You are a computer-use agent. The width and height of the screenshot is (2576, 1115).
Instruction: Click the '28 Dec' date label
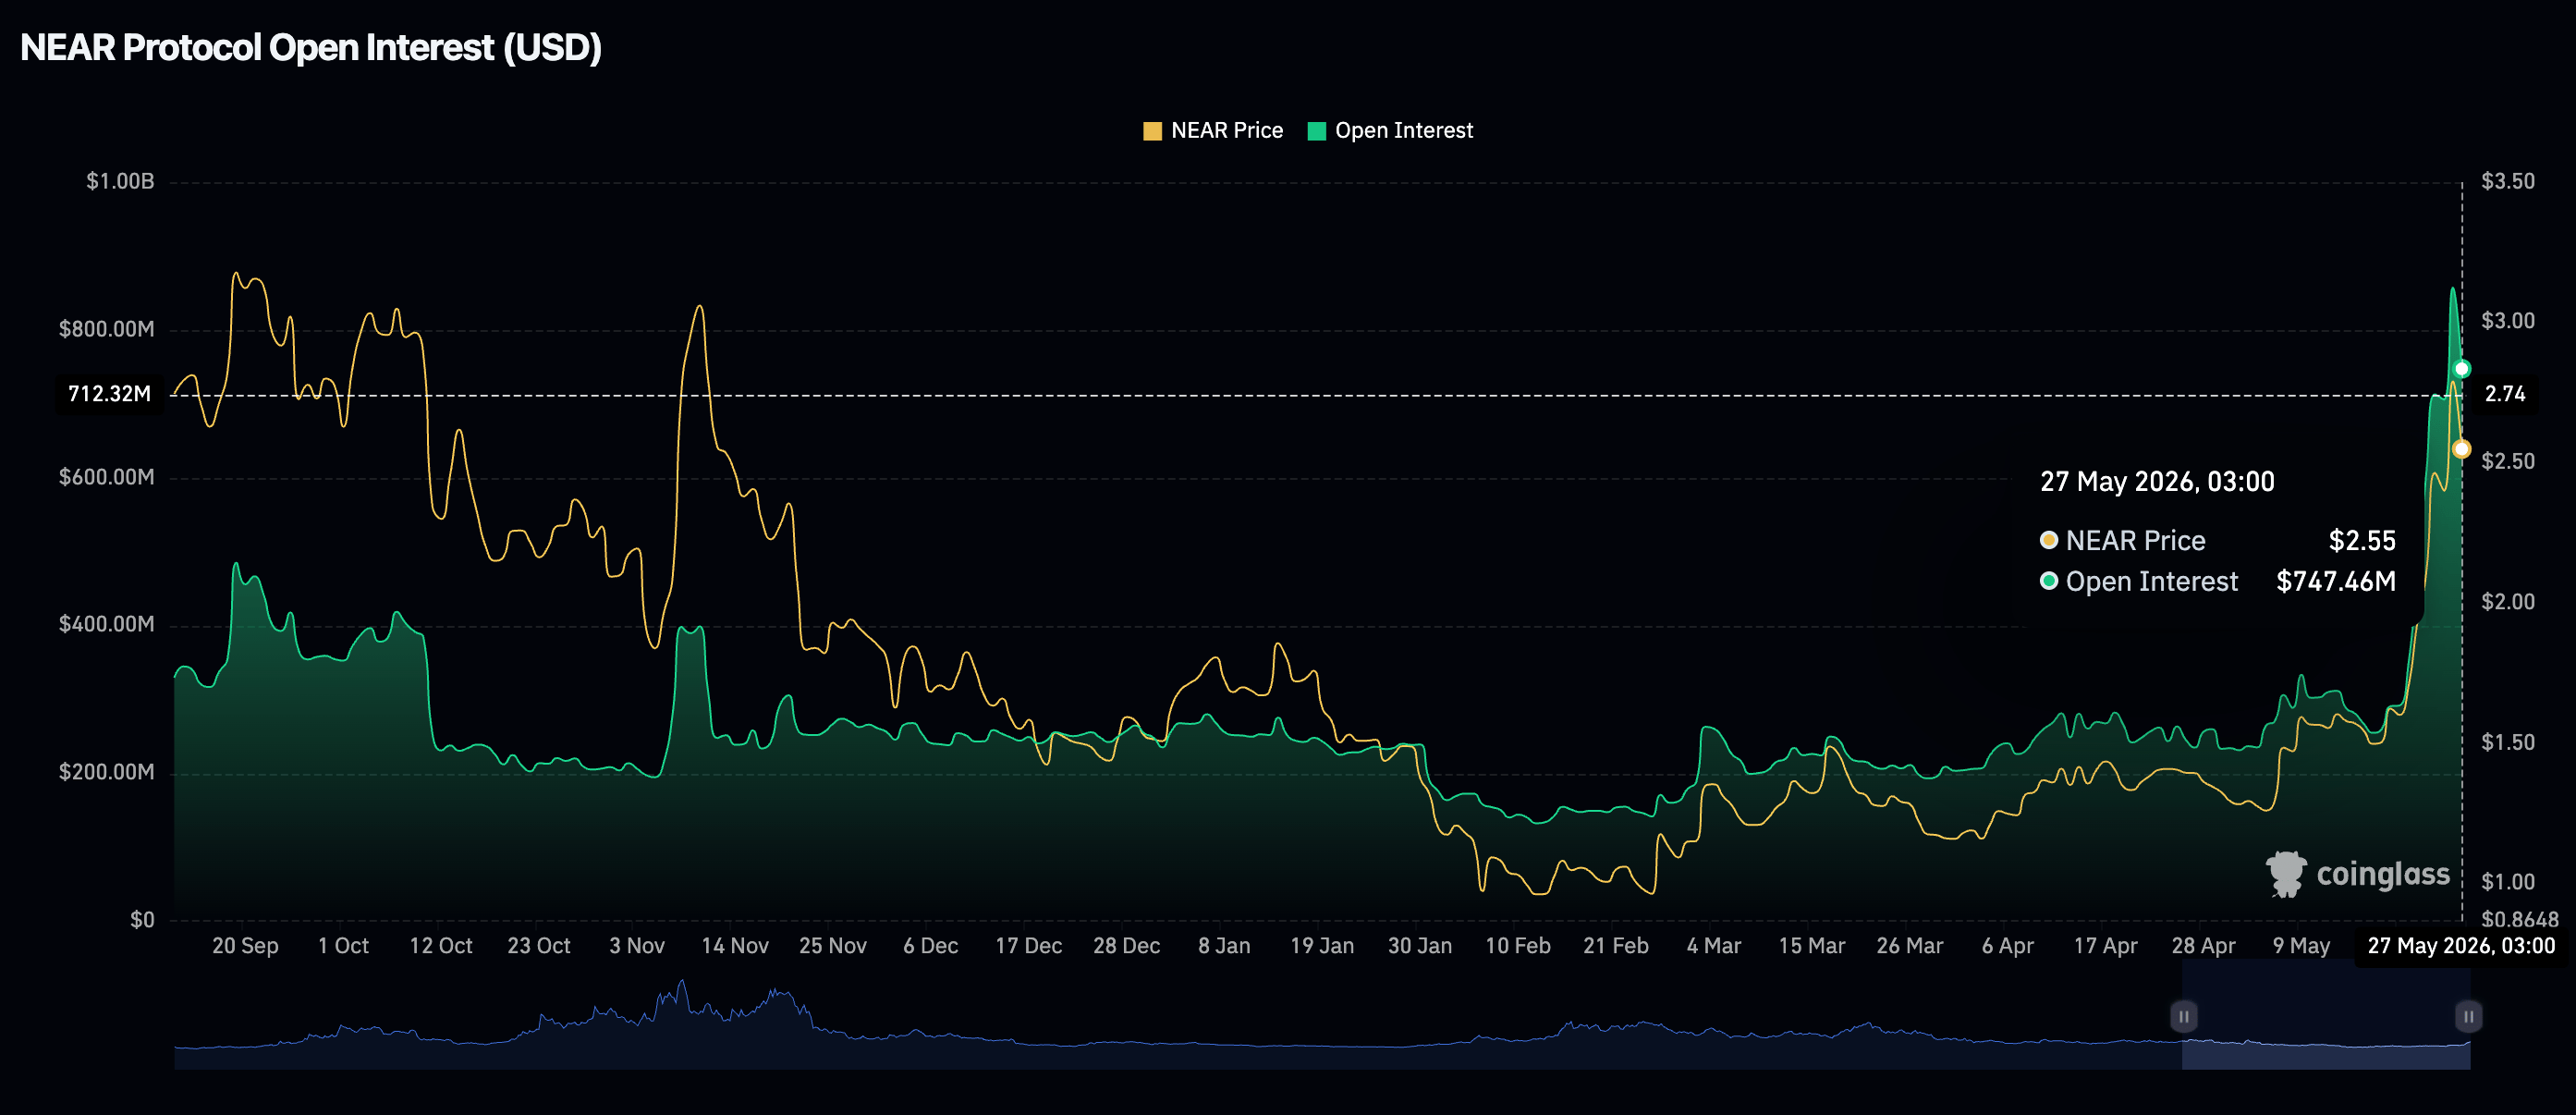pos(1127,946)
